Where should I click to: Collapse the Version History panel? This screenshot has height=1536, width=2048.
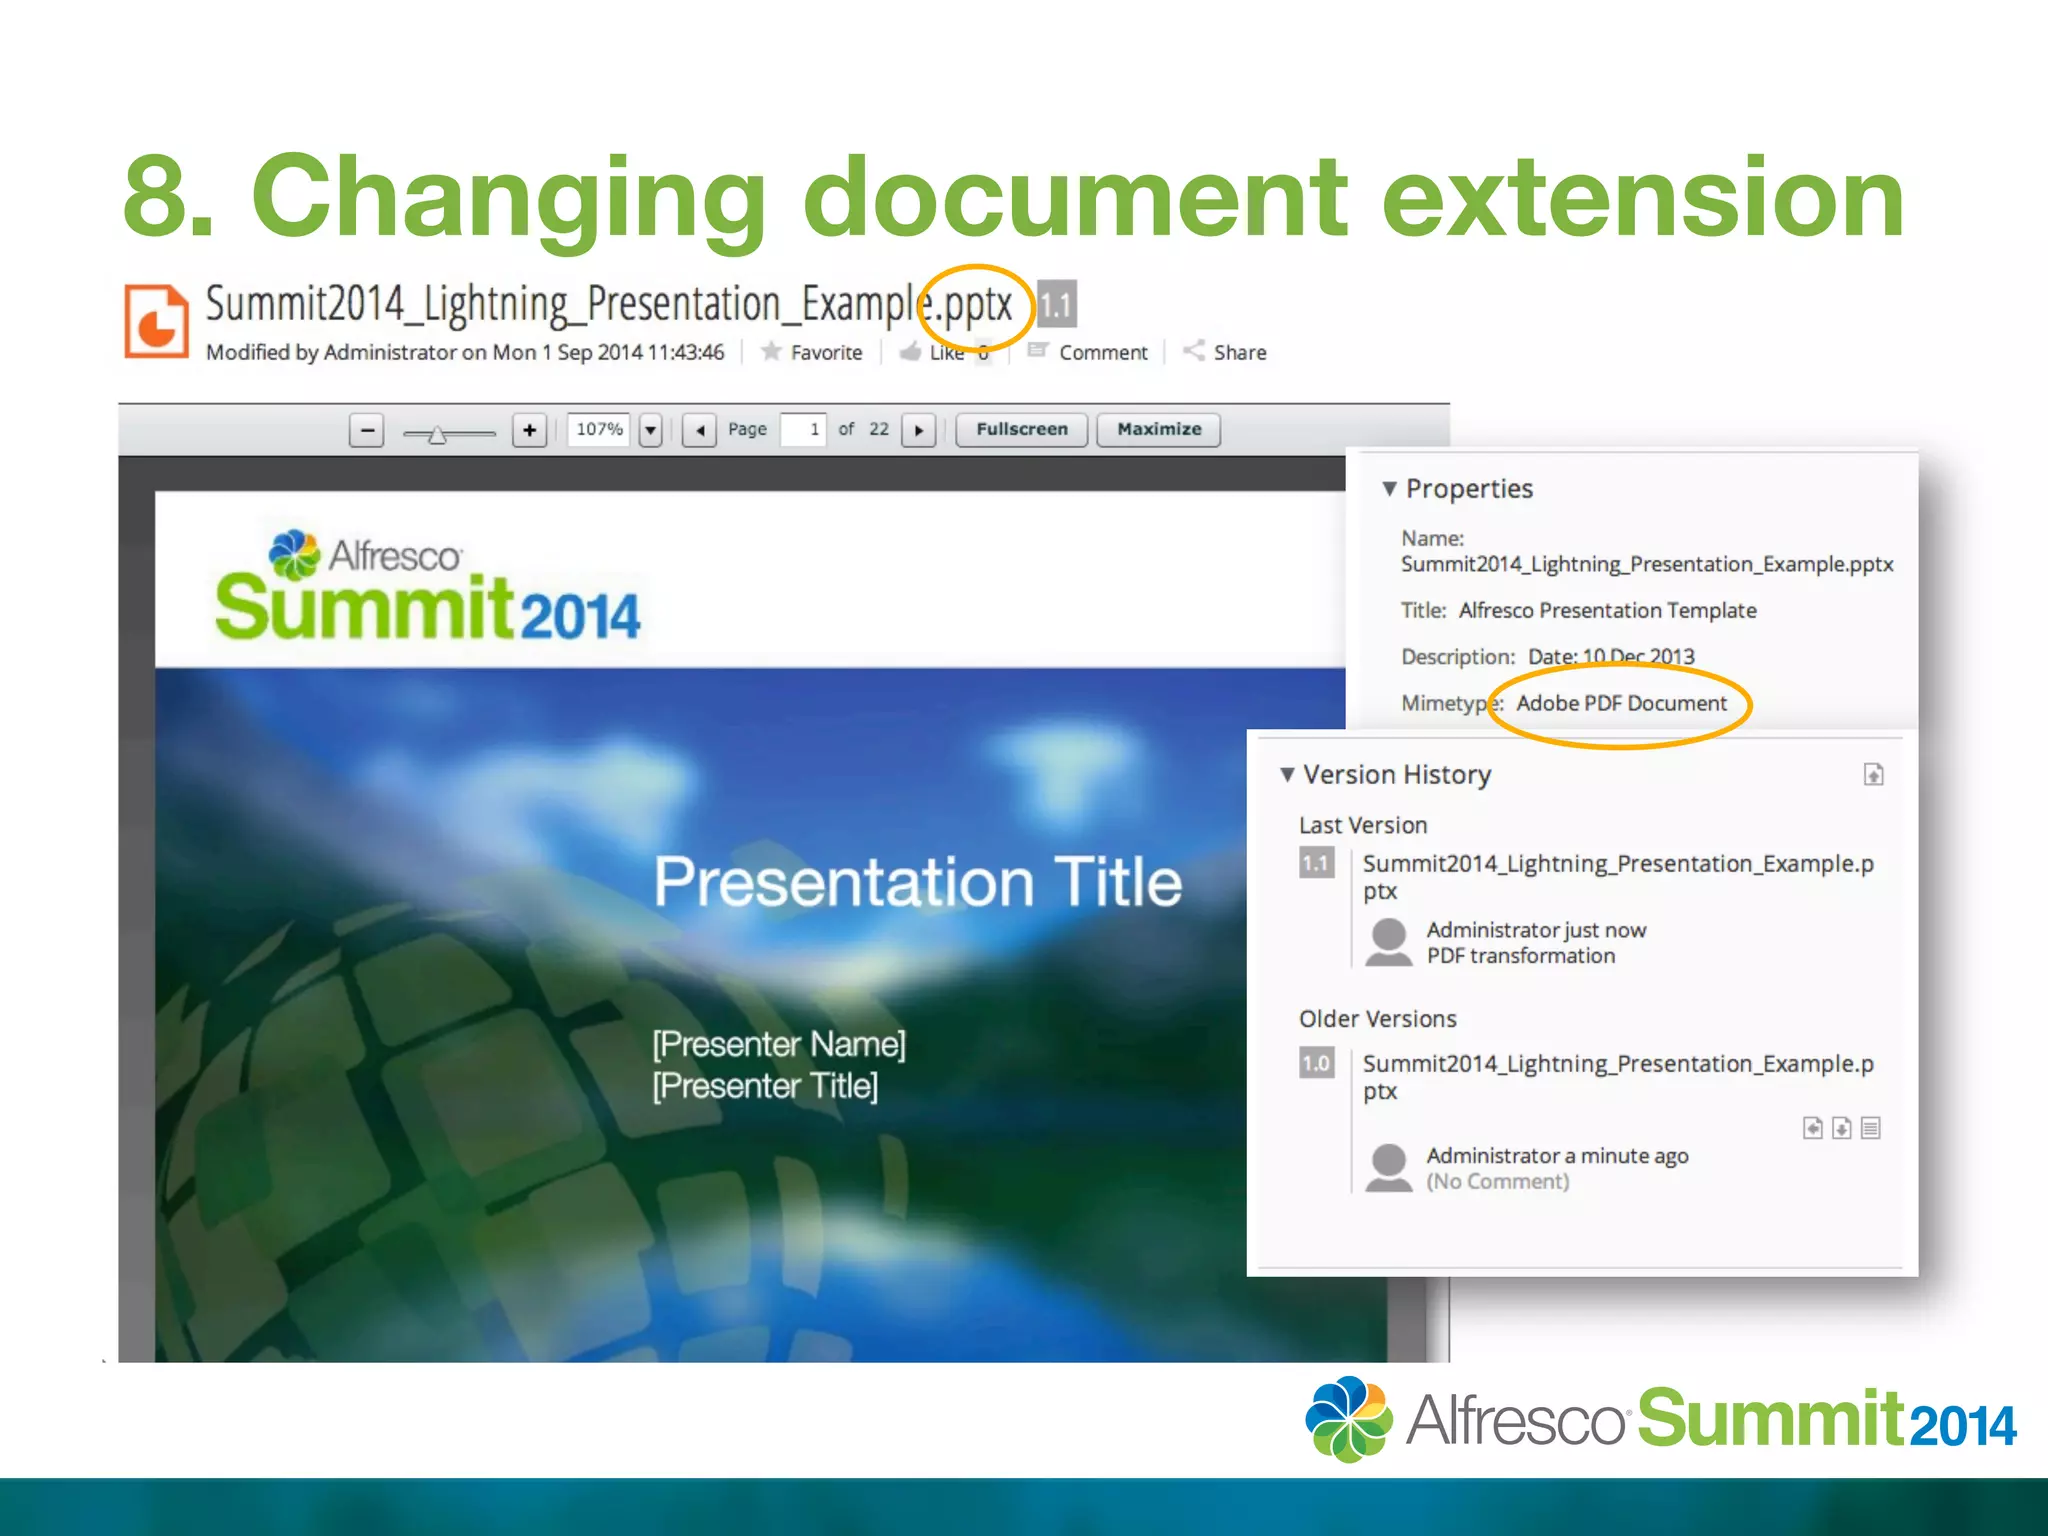[1288, 775]
